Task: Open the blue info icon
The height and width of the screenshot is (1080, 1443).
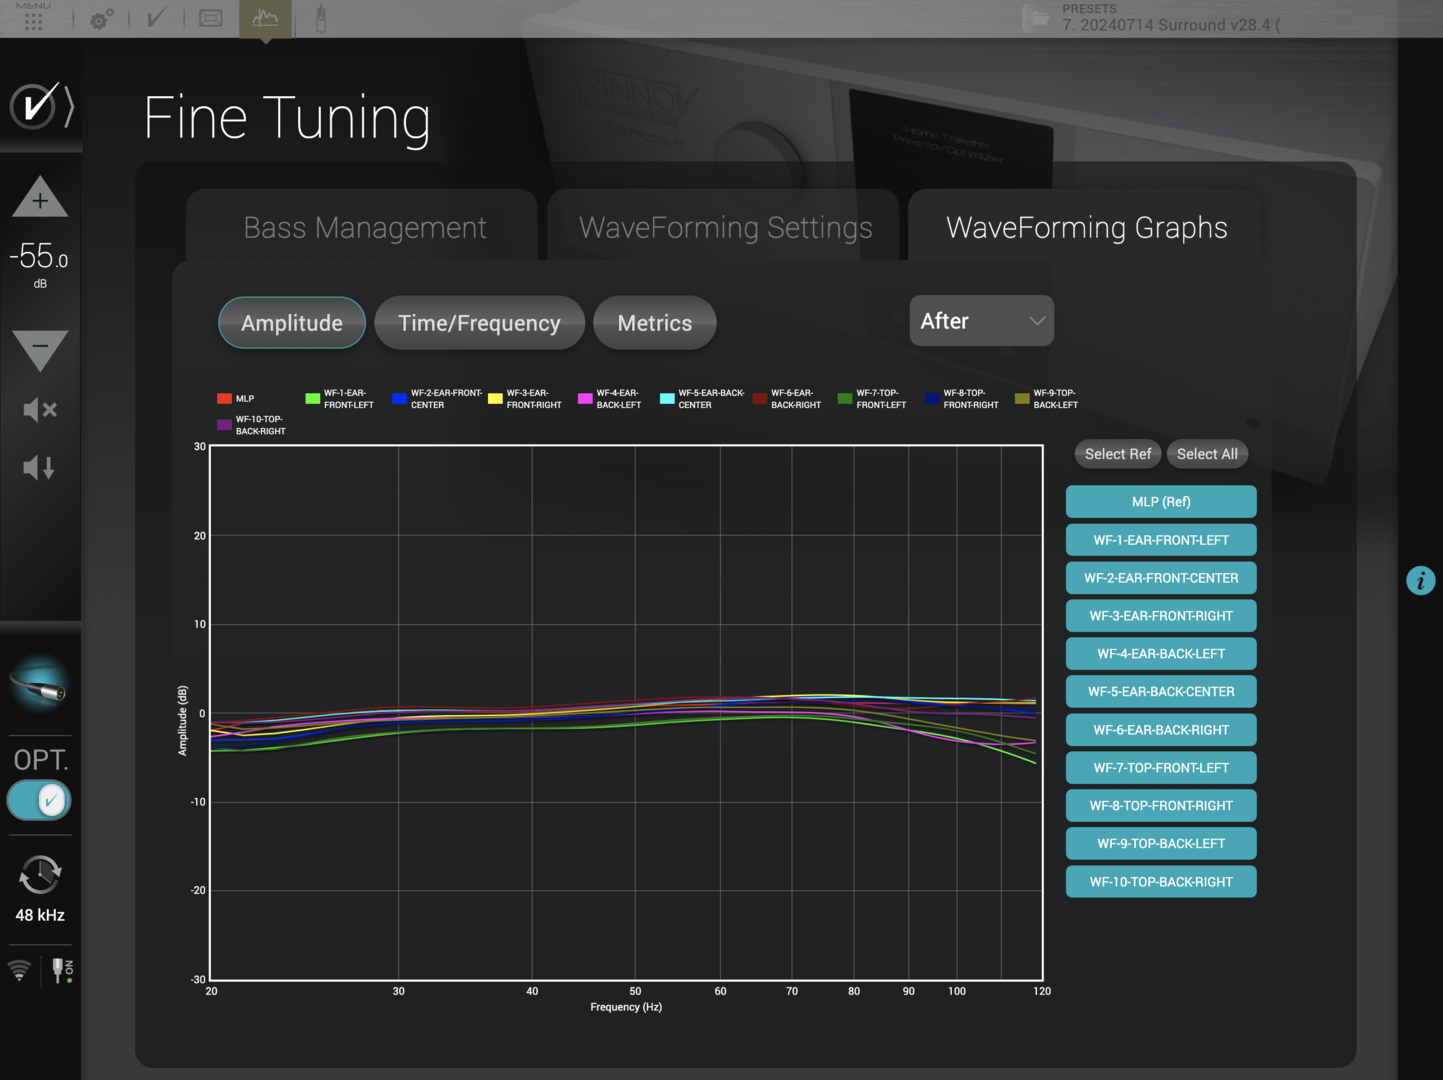Action: pos(1420,580)
